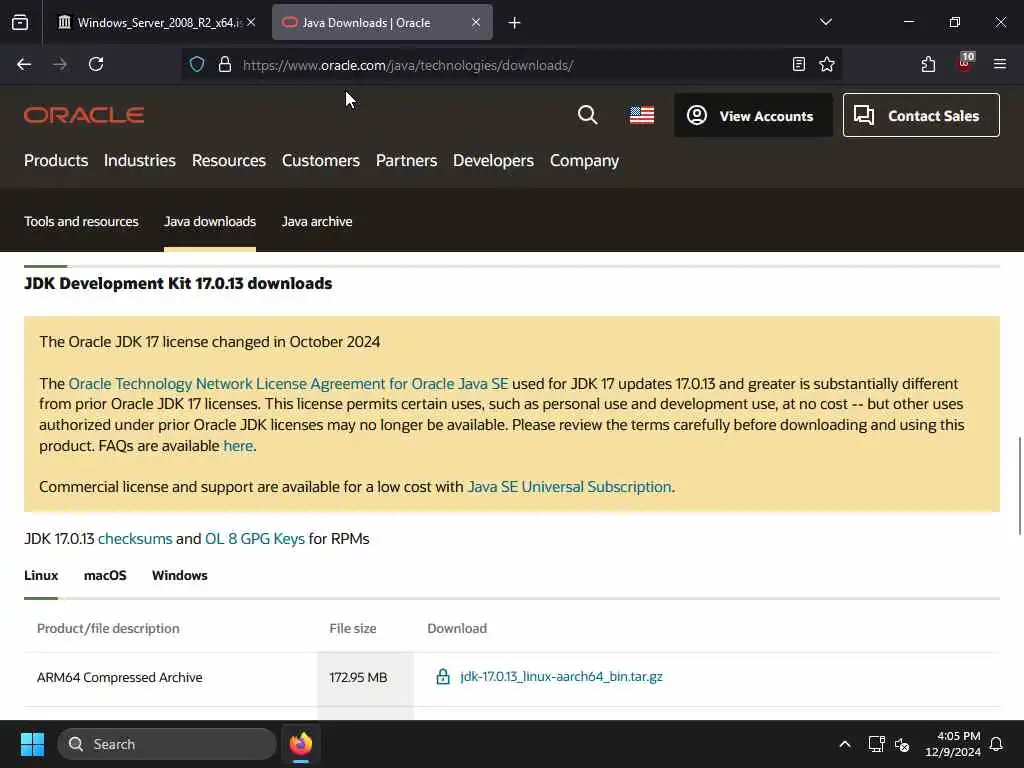Click the Firefox View icon in the tab bar
1024x768 pixels.
(x=20, y=23)
